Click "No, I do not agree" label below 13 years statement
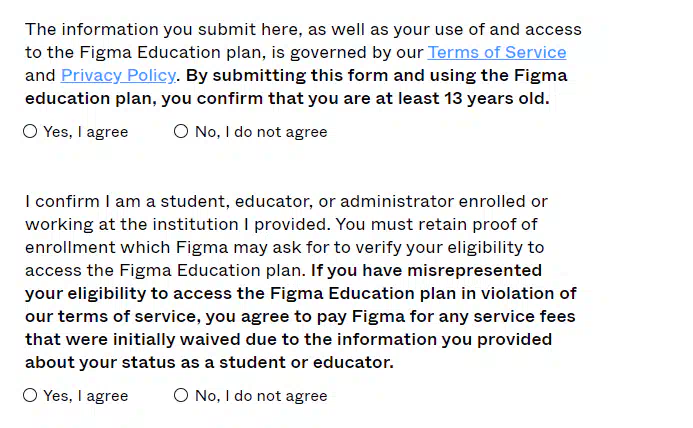Screen dimensions: 693x428 (x=261, y=132)
